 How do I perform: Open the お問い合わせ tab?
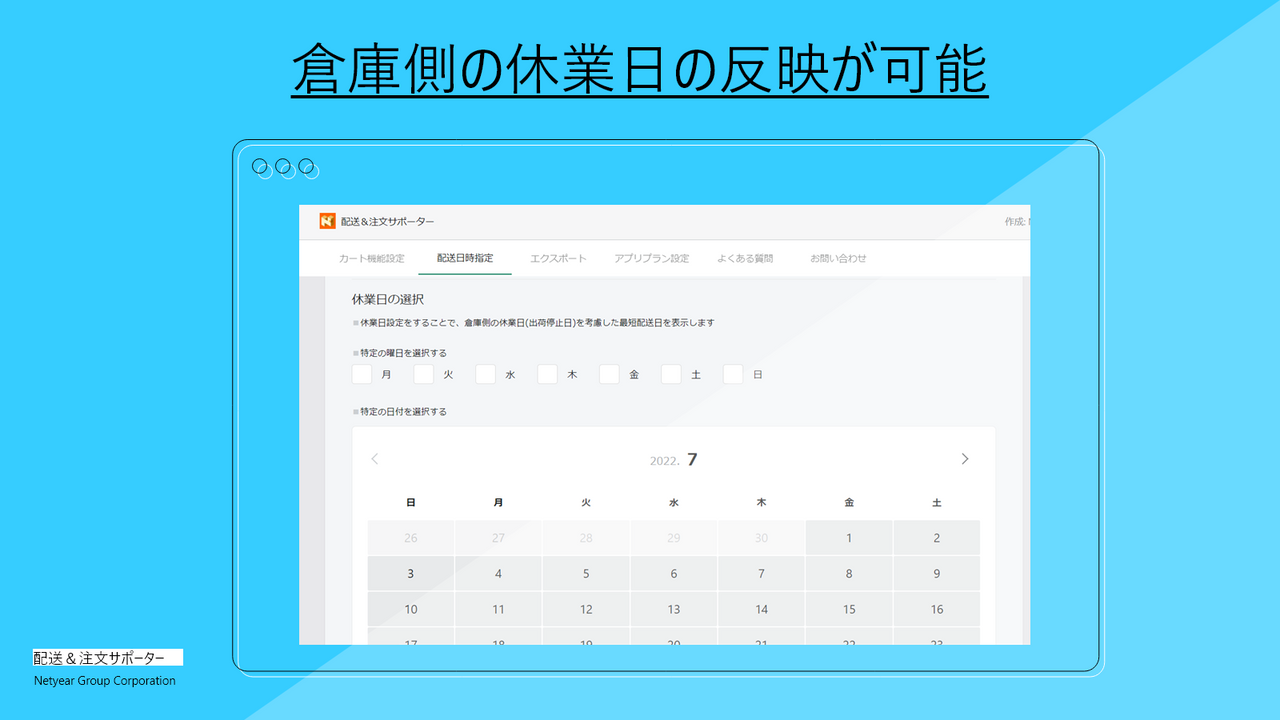pos(841,257)
